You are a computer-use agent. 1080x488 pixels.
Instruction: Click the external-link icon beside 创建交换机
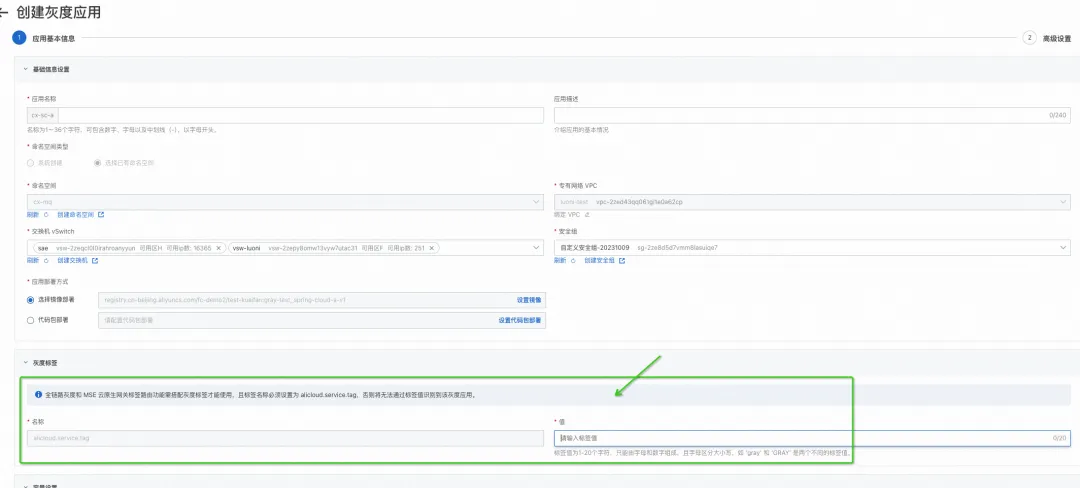(95, 261)
